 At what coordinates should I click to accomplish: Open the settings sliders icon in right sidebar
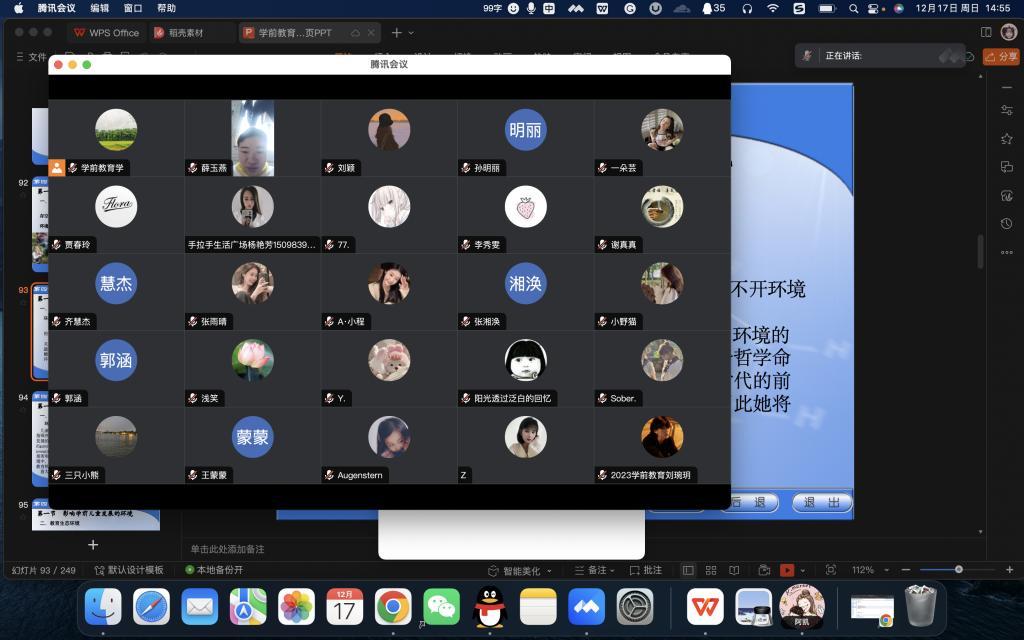[x=1006, y=111]
